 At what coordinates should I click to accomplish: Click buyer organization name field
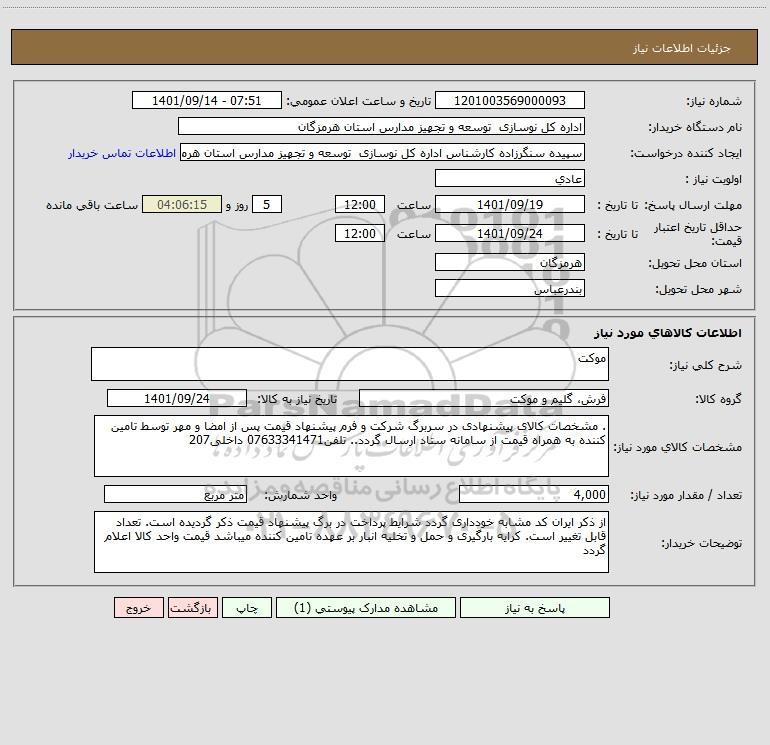(381, 126)
